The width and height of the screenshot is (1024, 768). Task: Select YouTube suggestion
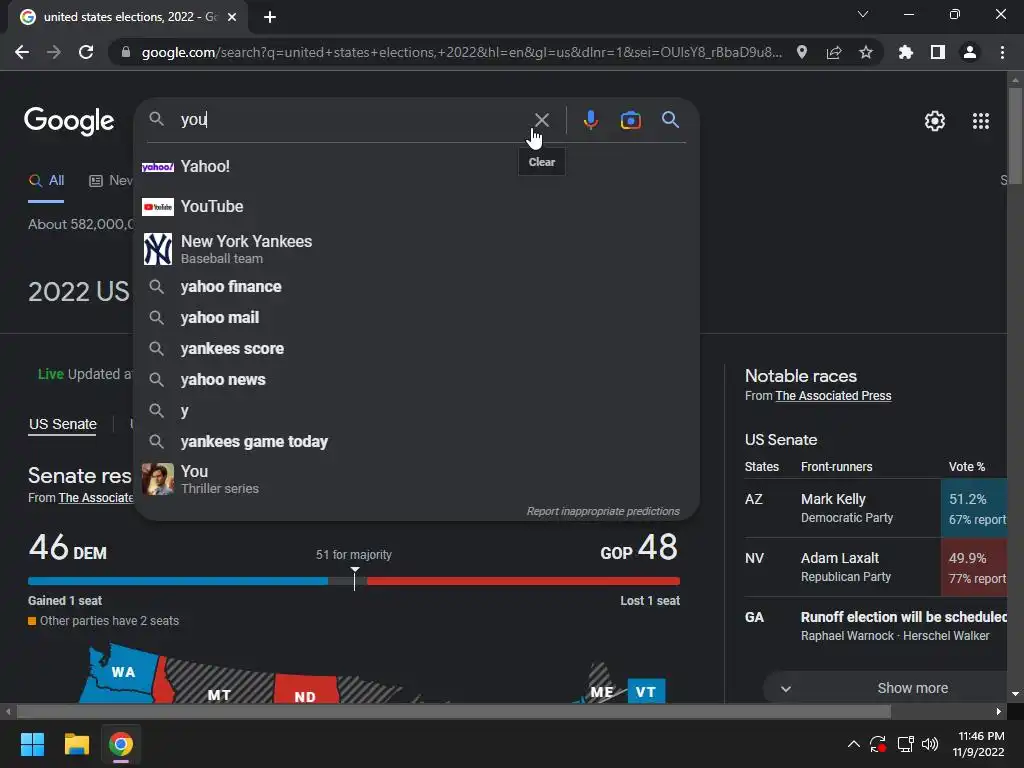tap(416, 206)
